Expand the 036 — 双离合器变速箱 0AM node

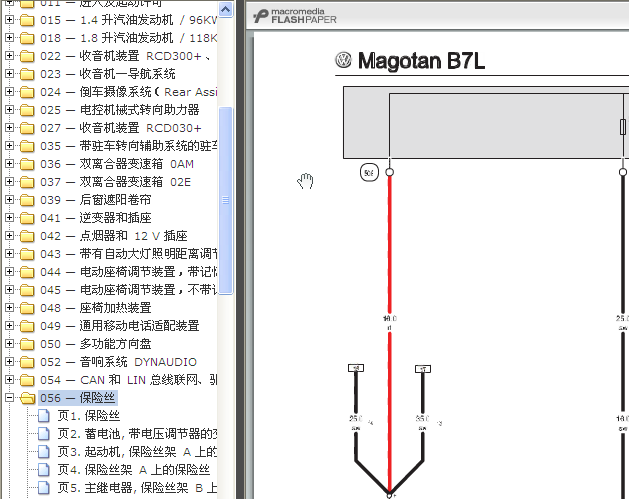pos(9,164)
